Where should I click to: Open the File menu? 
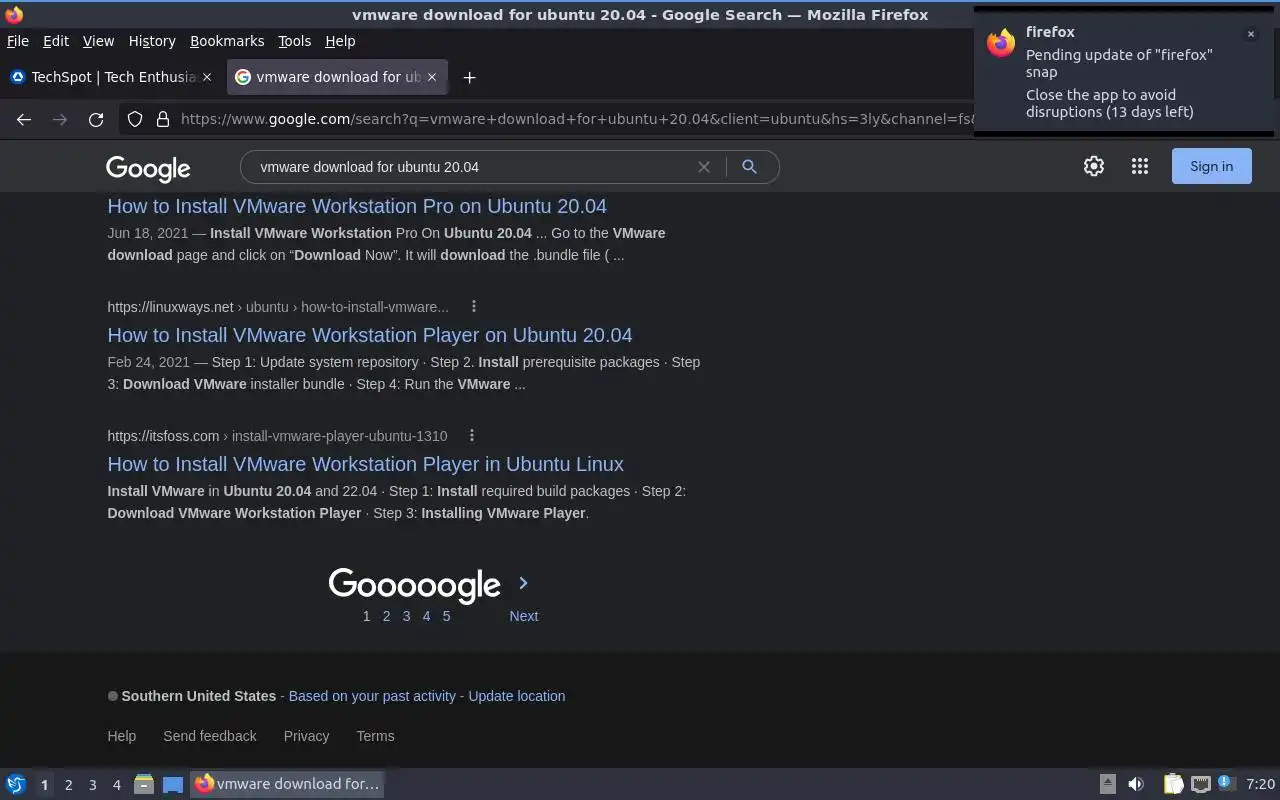18,41
